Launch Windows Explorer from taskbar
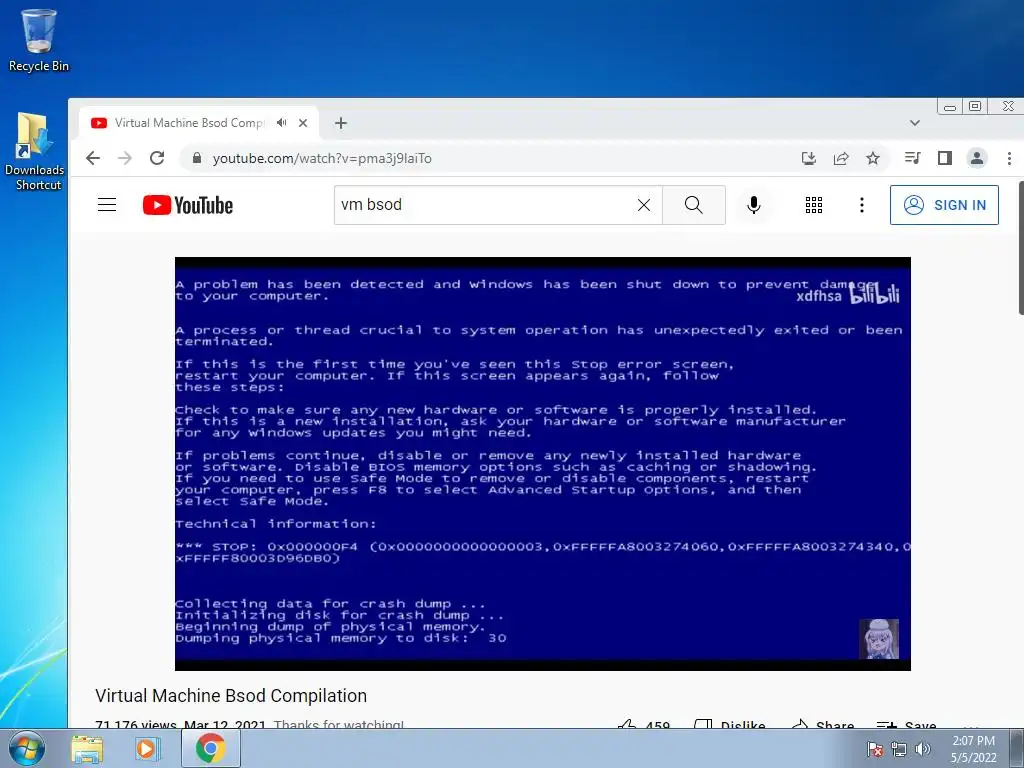 click(x=87, y=749)
